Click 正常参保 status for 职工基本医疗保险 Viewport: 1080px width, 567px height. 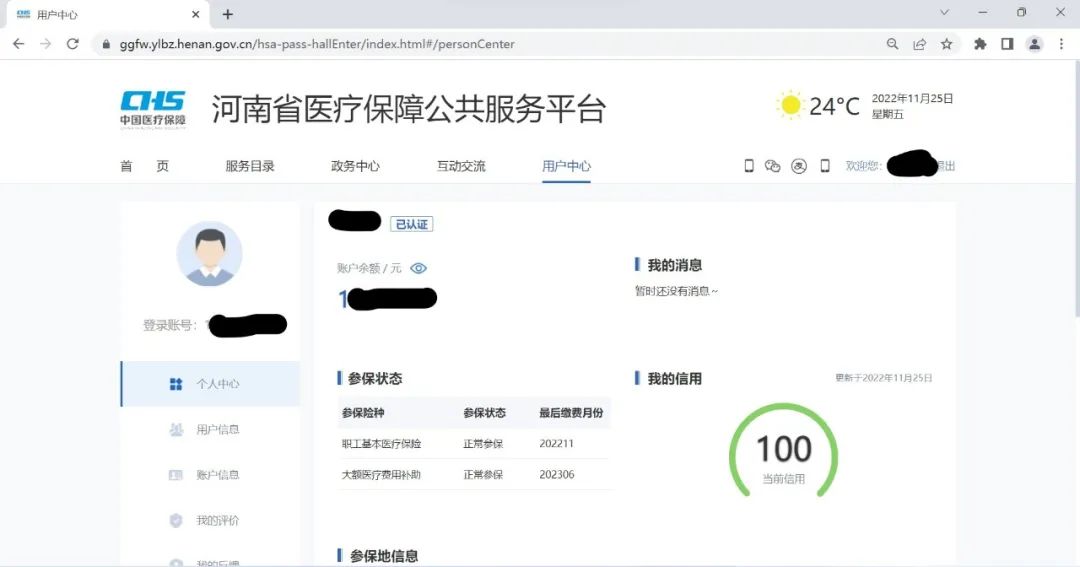point(483,444)
